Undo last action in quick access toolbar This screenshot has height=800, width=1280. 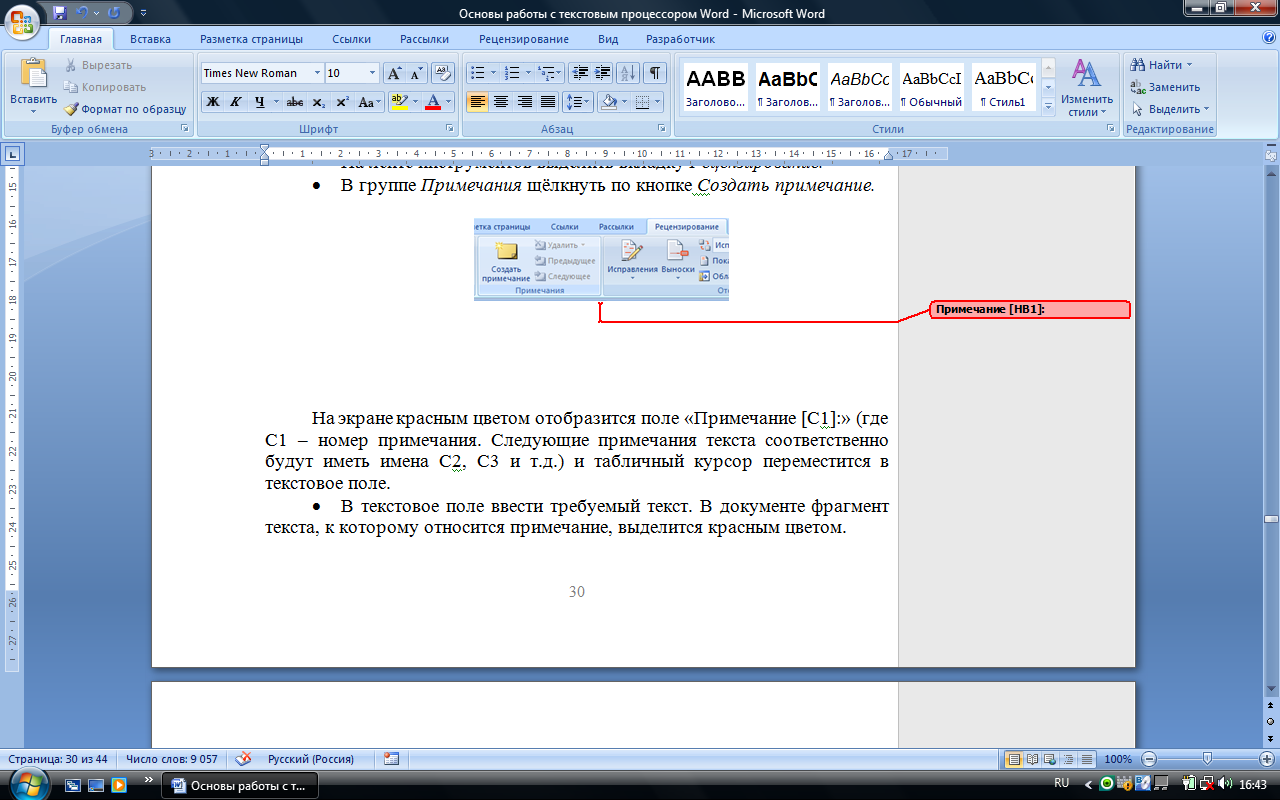coord(82,14)
